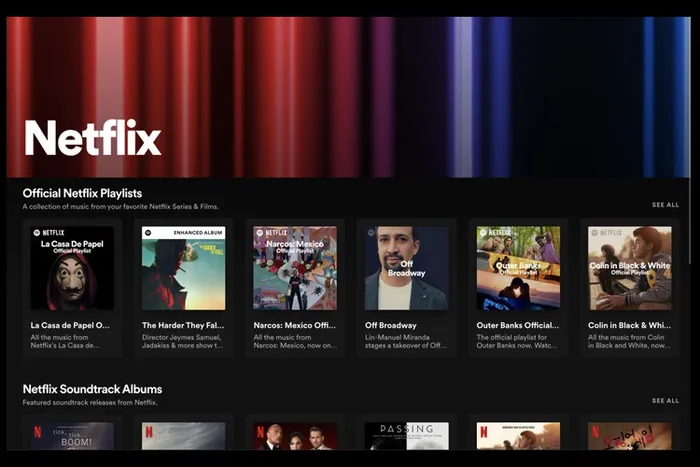The height and width of the screenshot is (467, 700).
Task: Open Outer Banks Official playlist cover
Action: point(518,268)
